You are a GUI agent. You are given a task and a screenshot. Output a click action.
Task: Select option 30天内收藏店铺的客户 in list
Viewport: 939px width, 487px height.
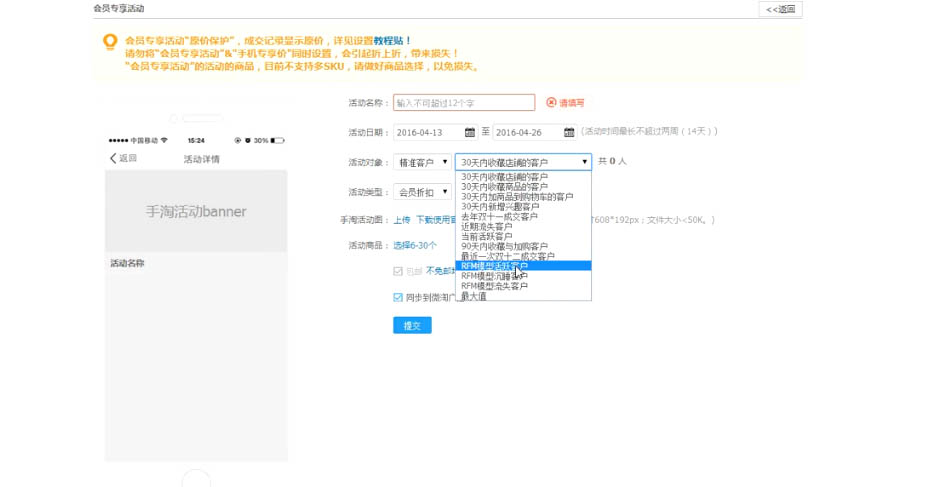[x=523, y=177]
